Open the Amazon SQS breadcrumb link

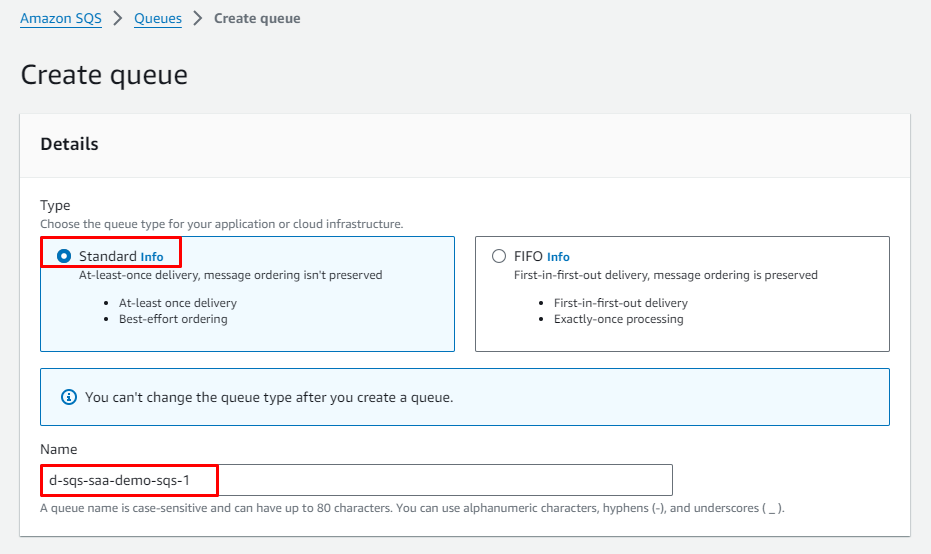61,18
